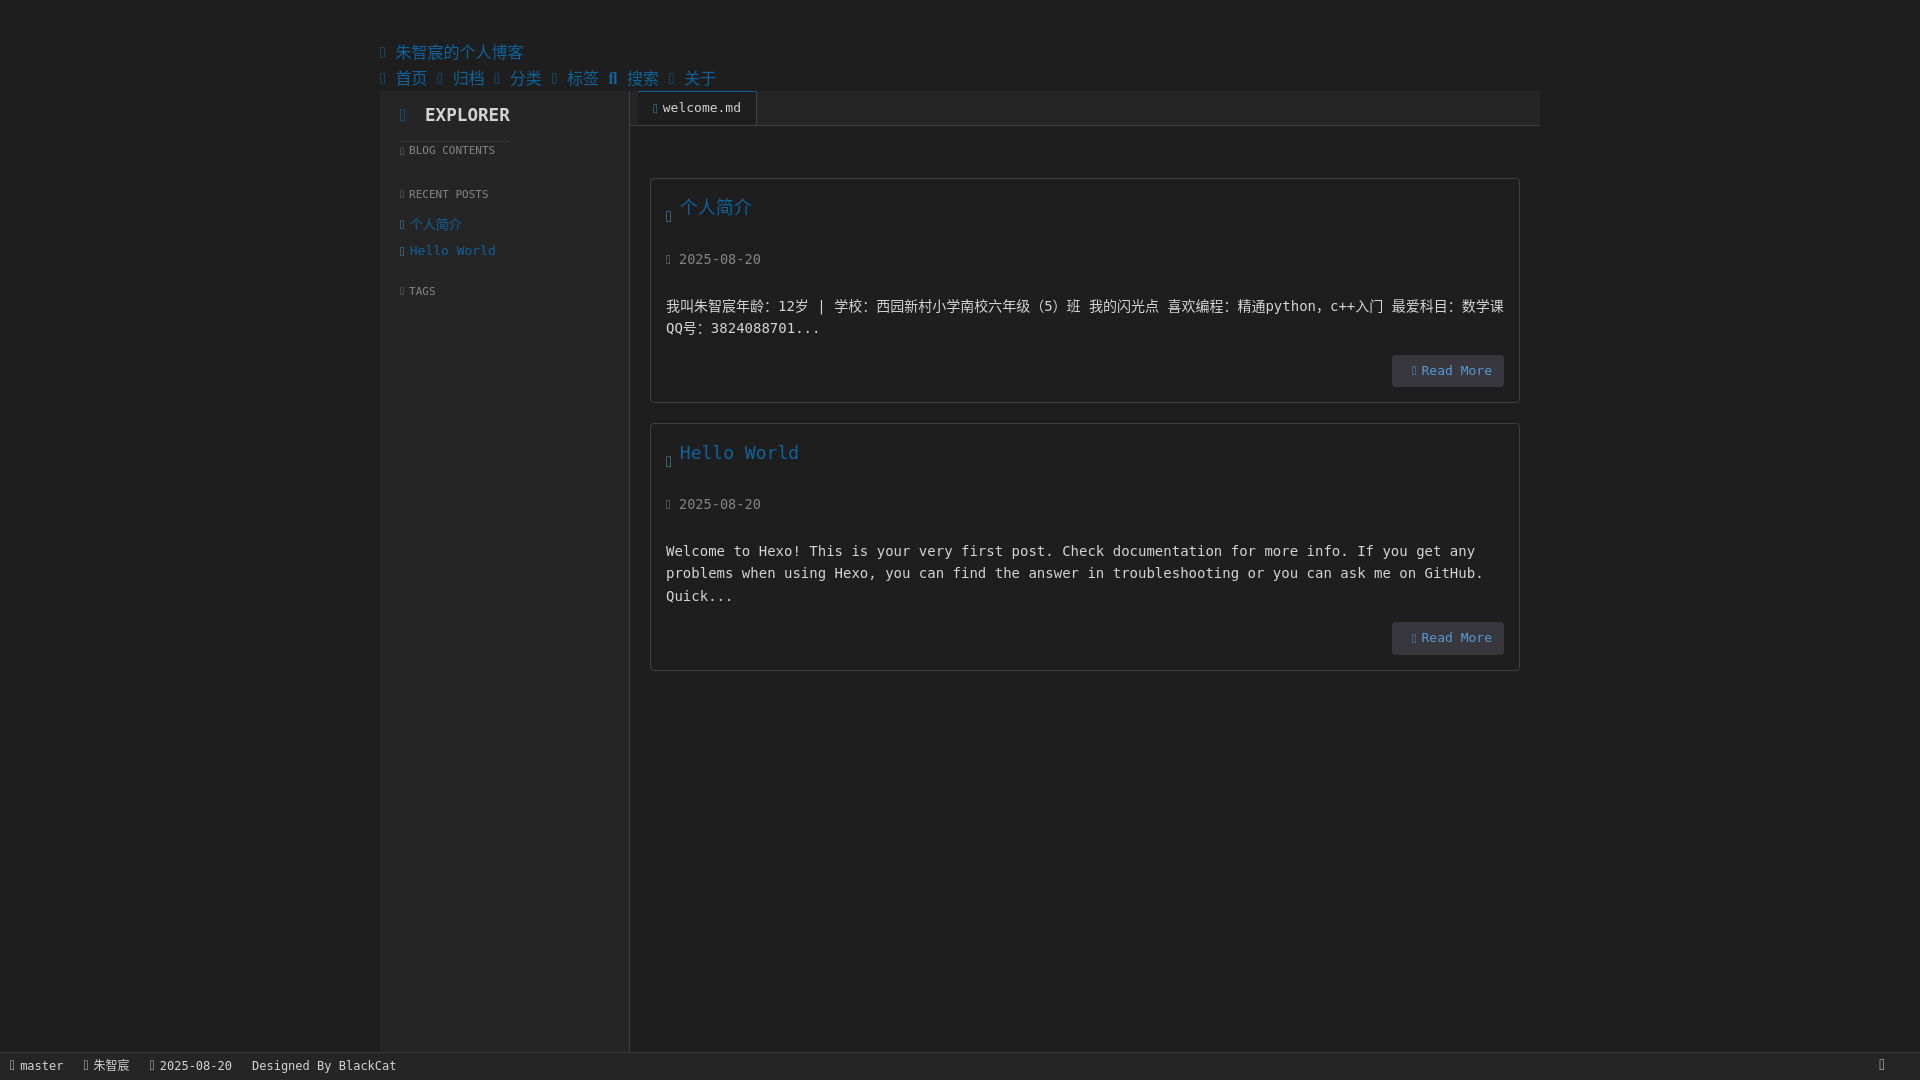The width and height of the screenshot is (1920, 1080).
Task: Click Designed By BlackCat in the status bar
Action: (x=324, y=1066)
